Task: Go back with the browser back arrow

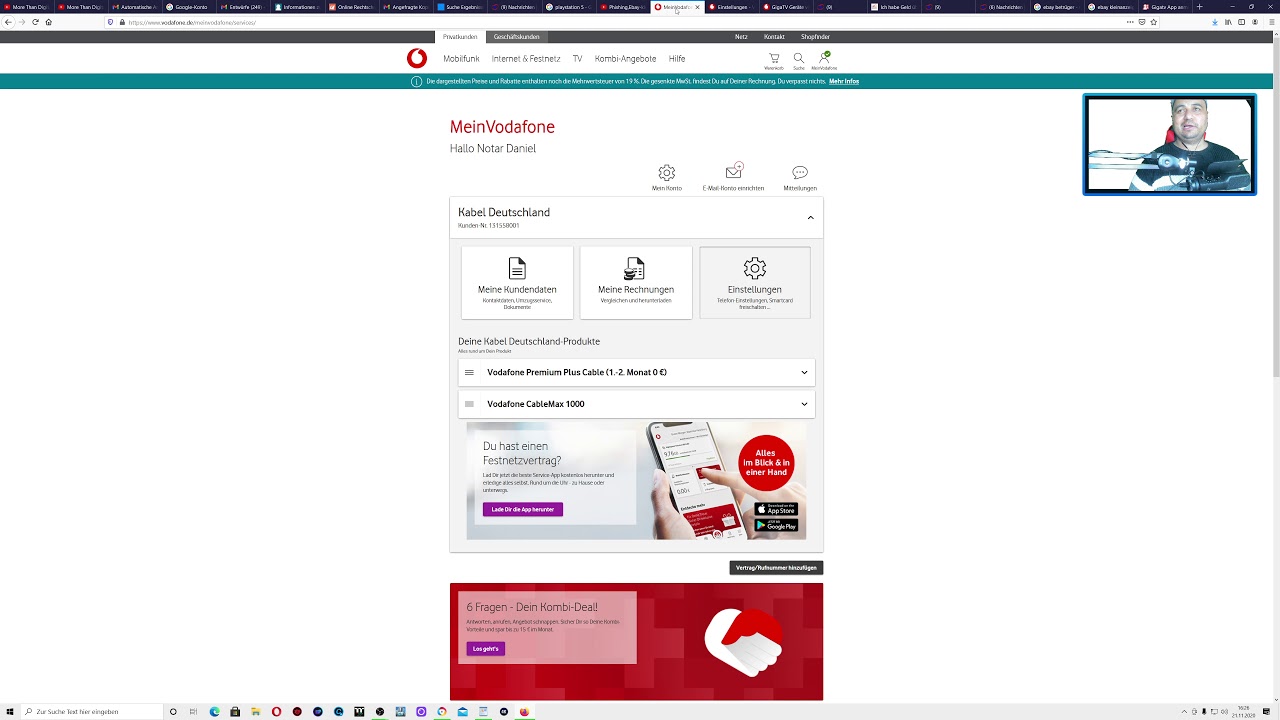Action: click(8, 22)
